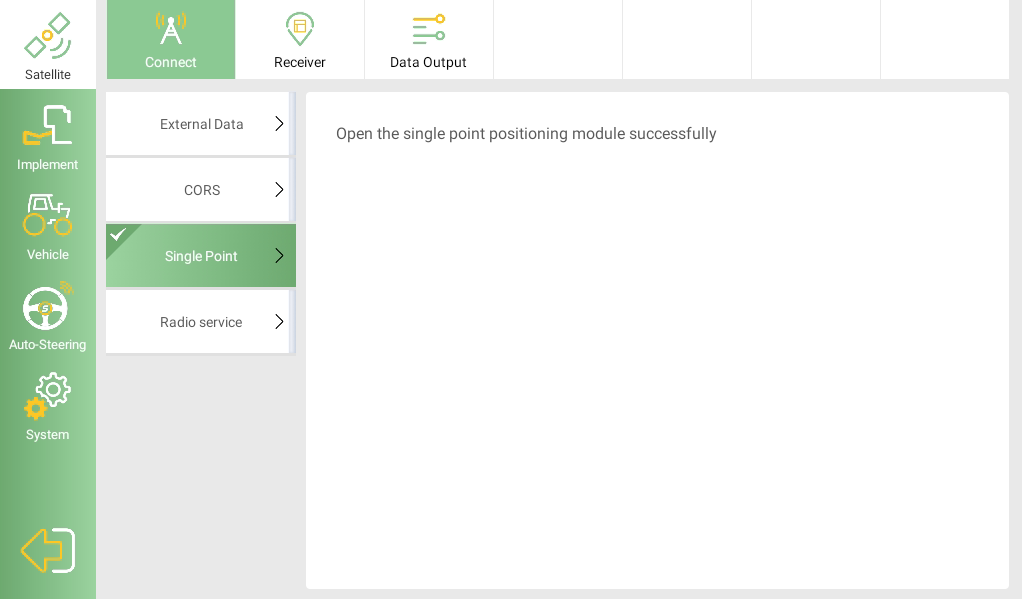Click the single point status message
The width and height of the screenshot is (1022, 599).
pos(526,134)
